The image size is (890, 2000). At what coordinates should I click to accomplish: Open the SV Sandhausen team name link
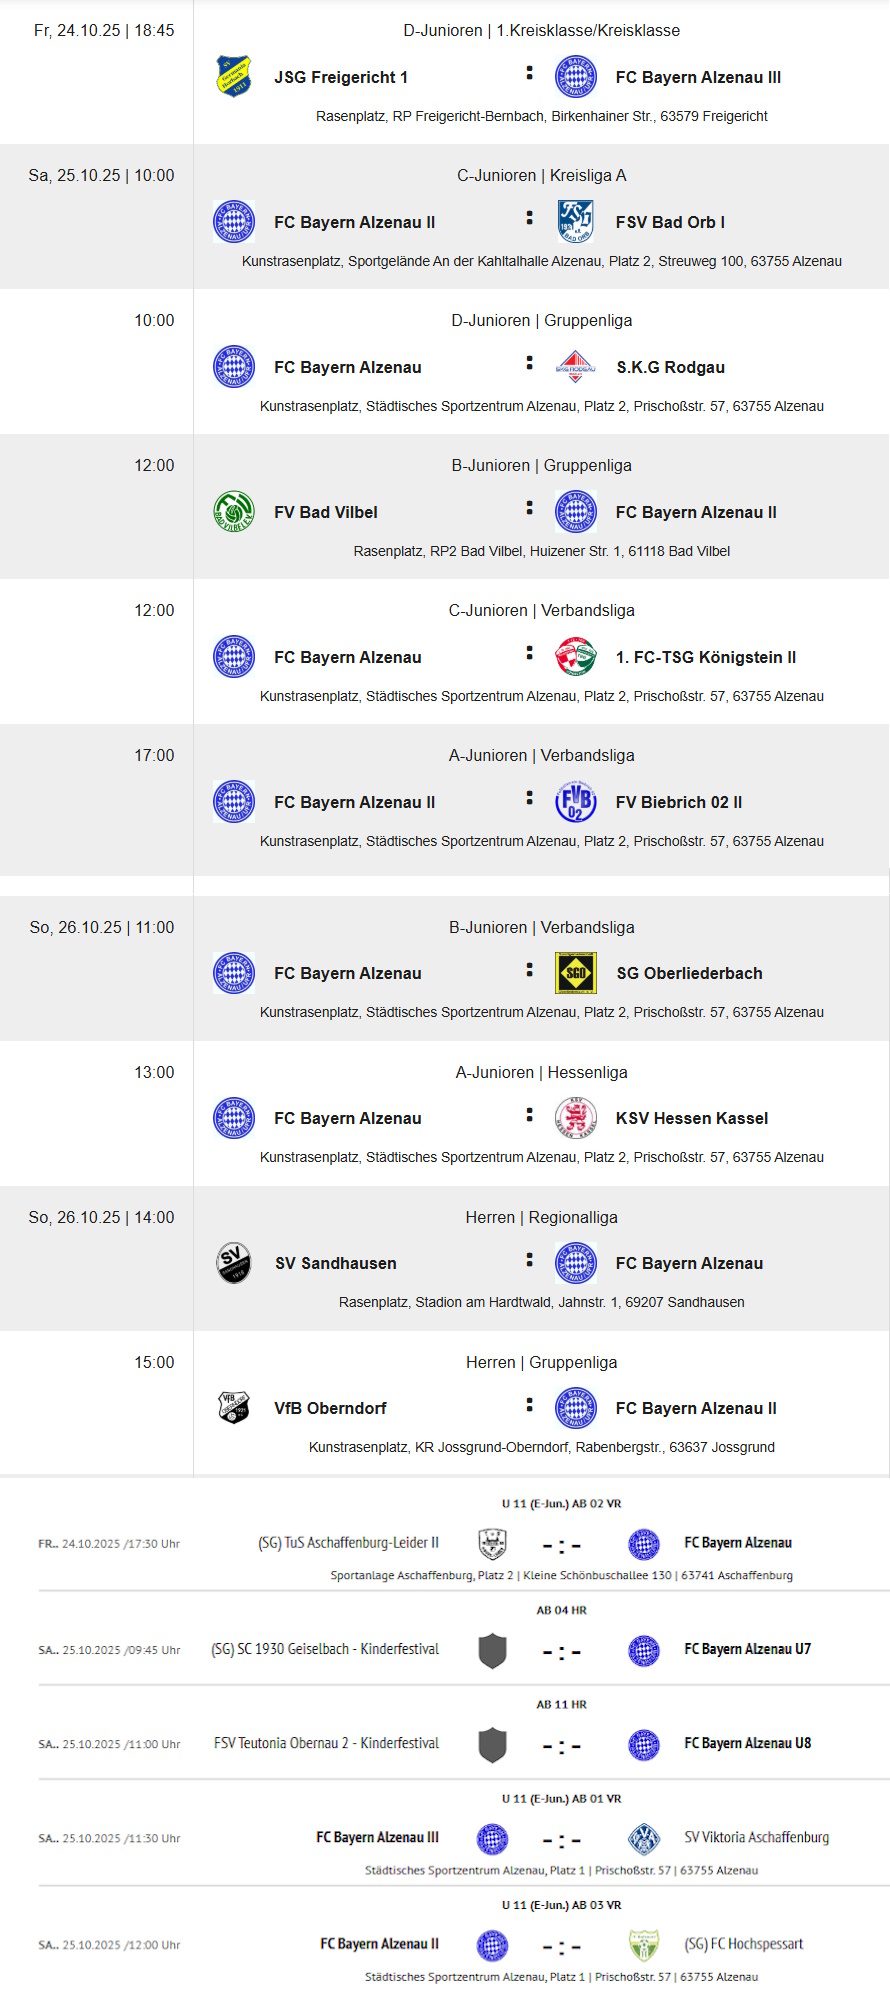(336, 1264)
